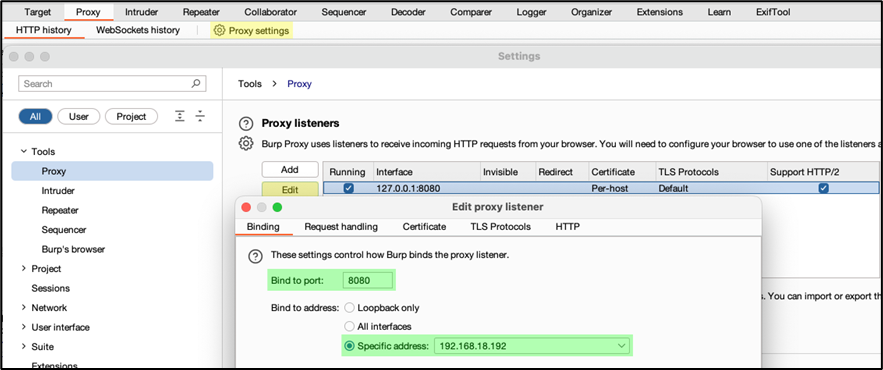Collapse the Tools tree section

[24, 151]
